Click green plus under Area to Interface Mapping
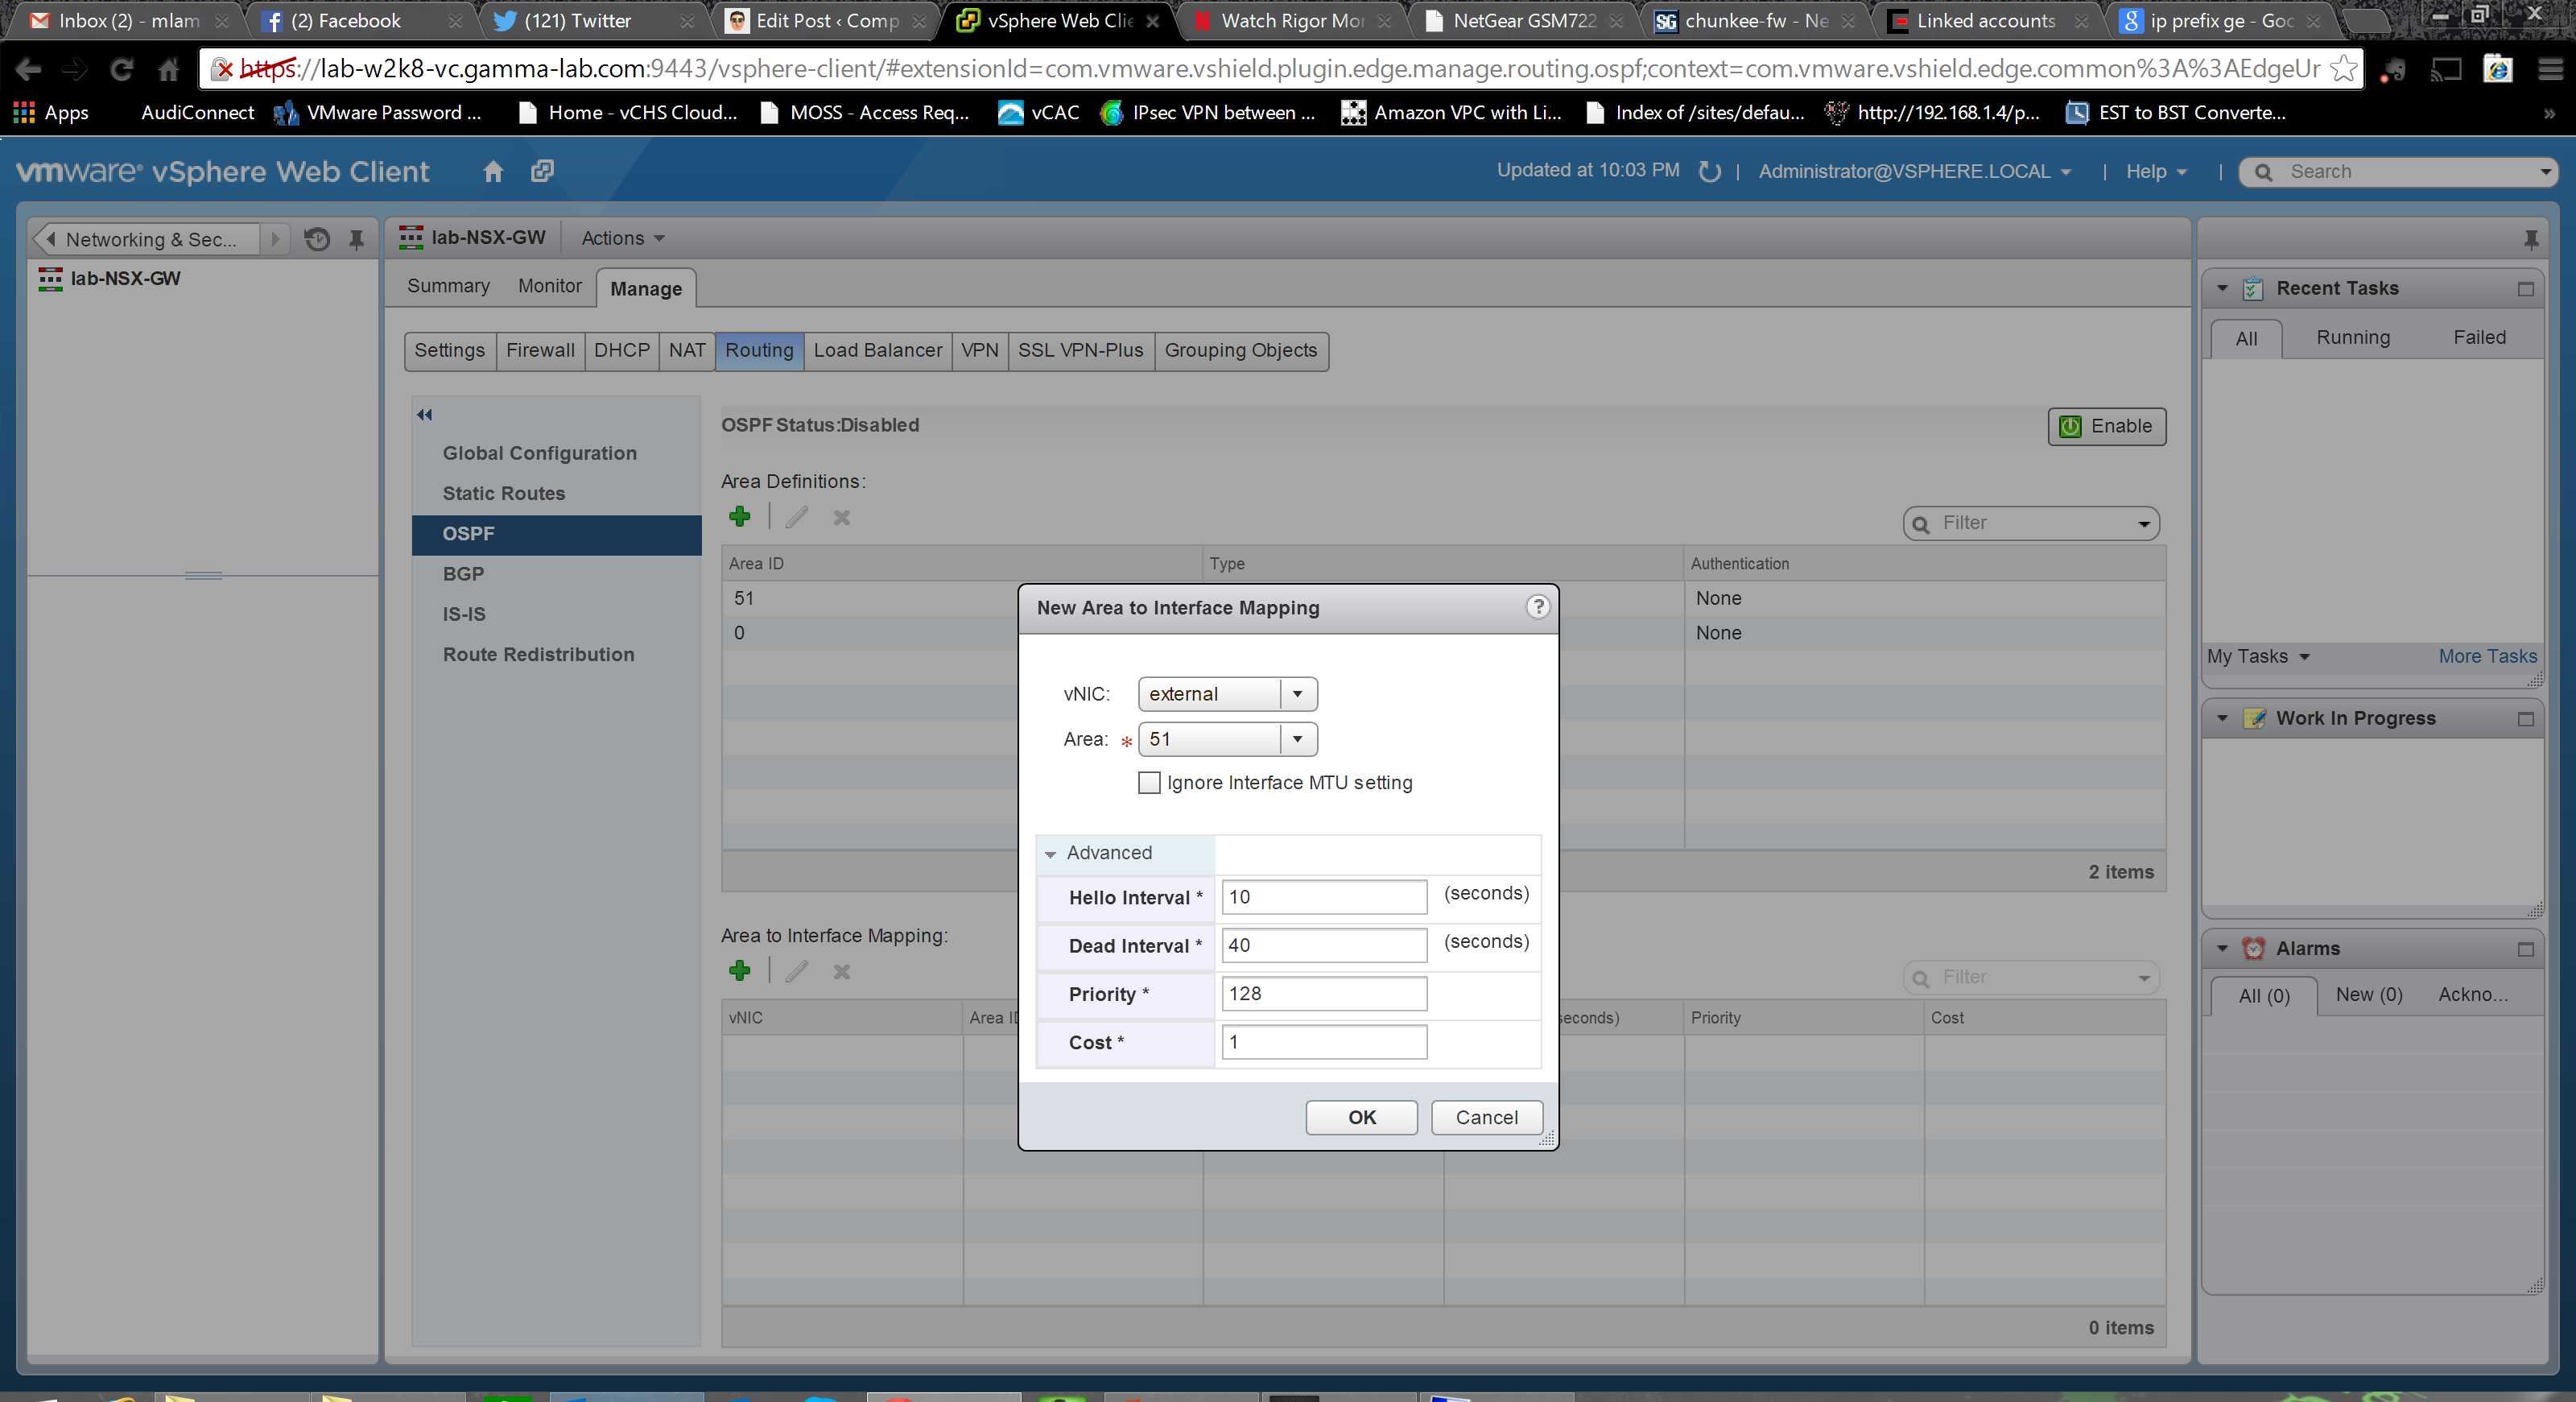The height and width of the screenshot is (1402, 2576). 740,971
